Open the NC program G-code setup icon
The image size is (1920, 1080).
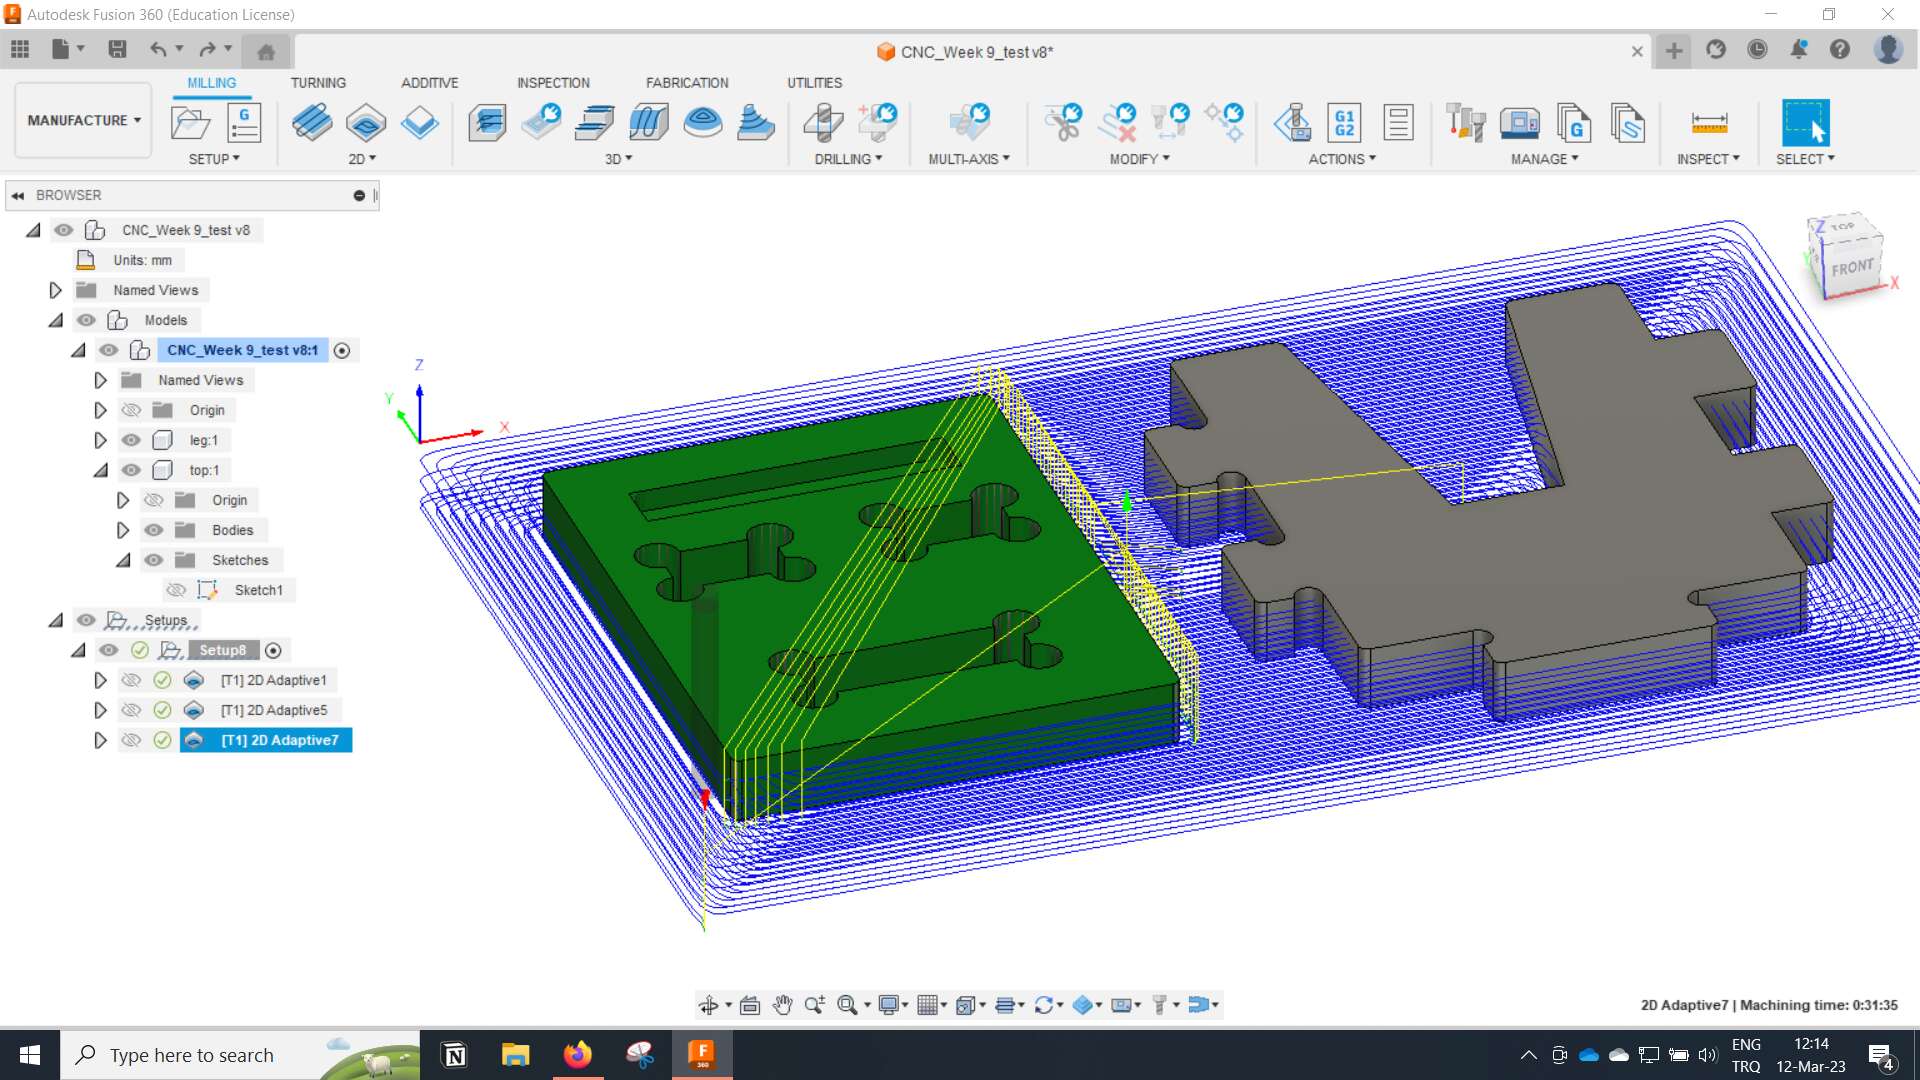(x=244, y=123)
